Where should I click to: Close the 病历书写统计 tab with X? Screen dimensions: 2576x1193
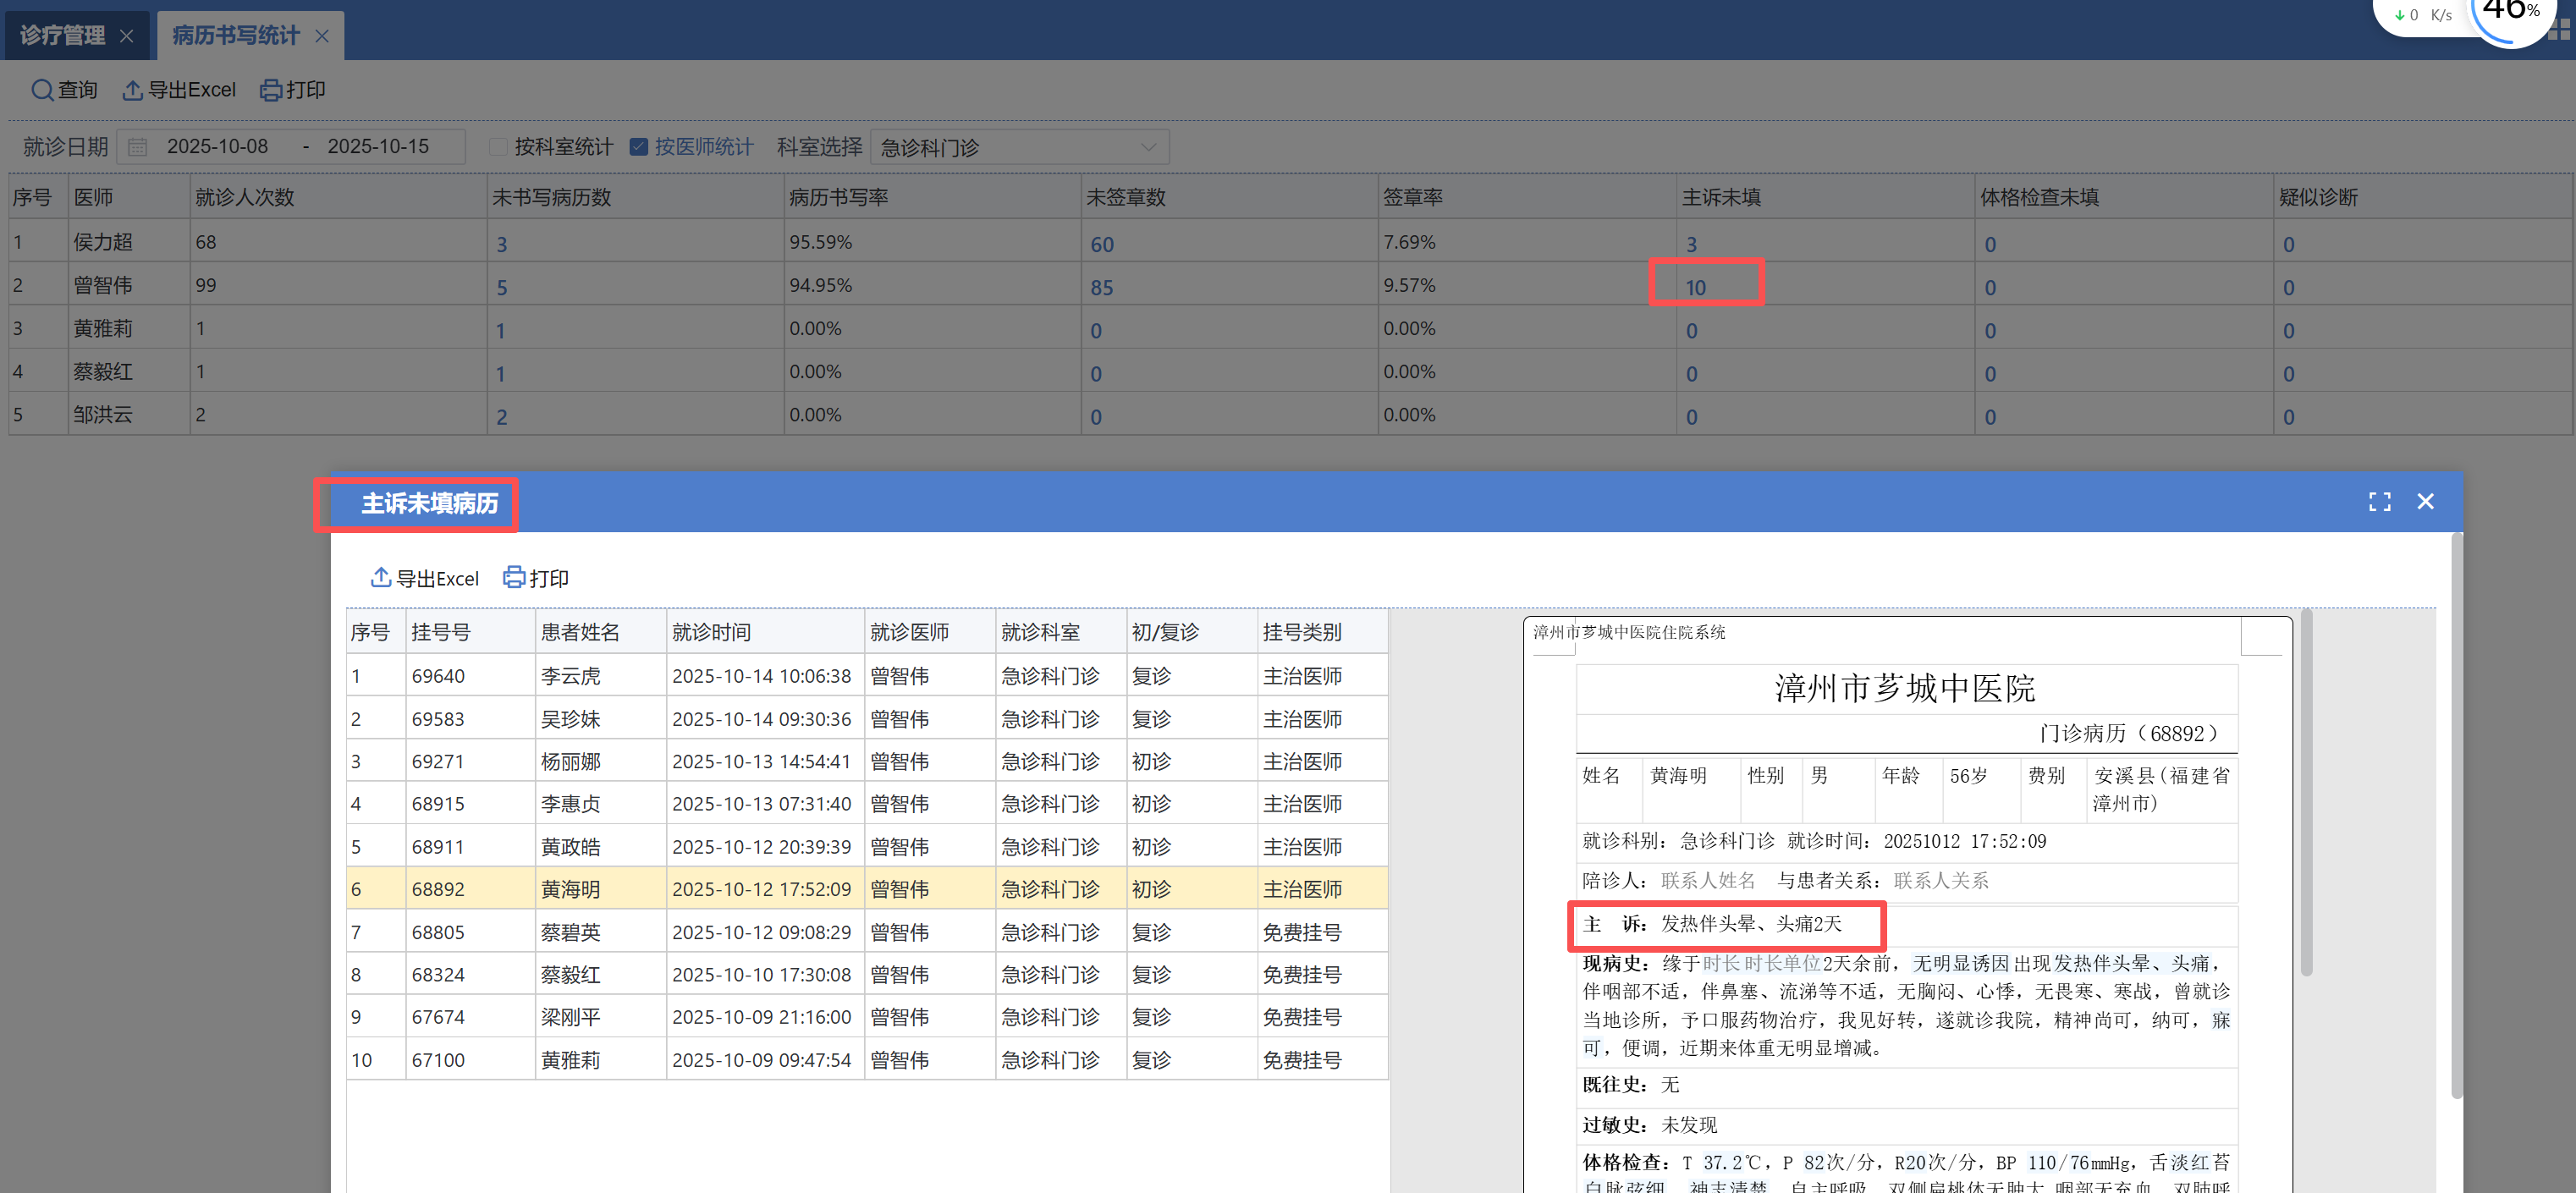click(x=322, y=36)
